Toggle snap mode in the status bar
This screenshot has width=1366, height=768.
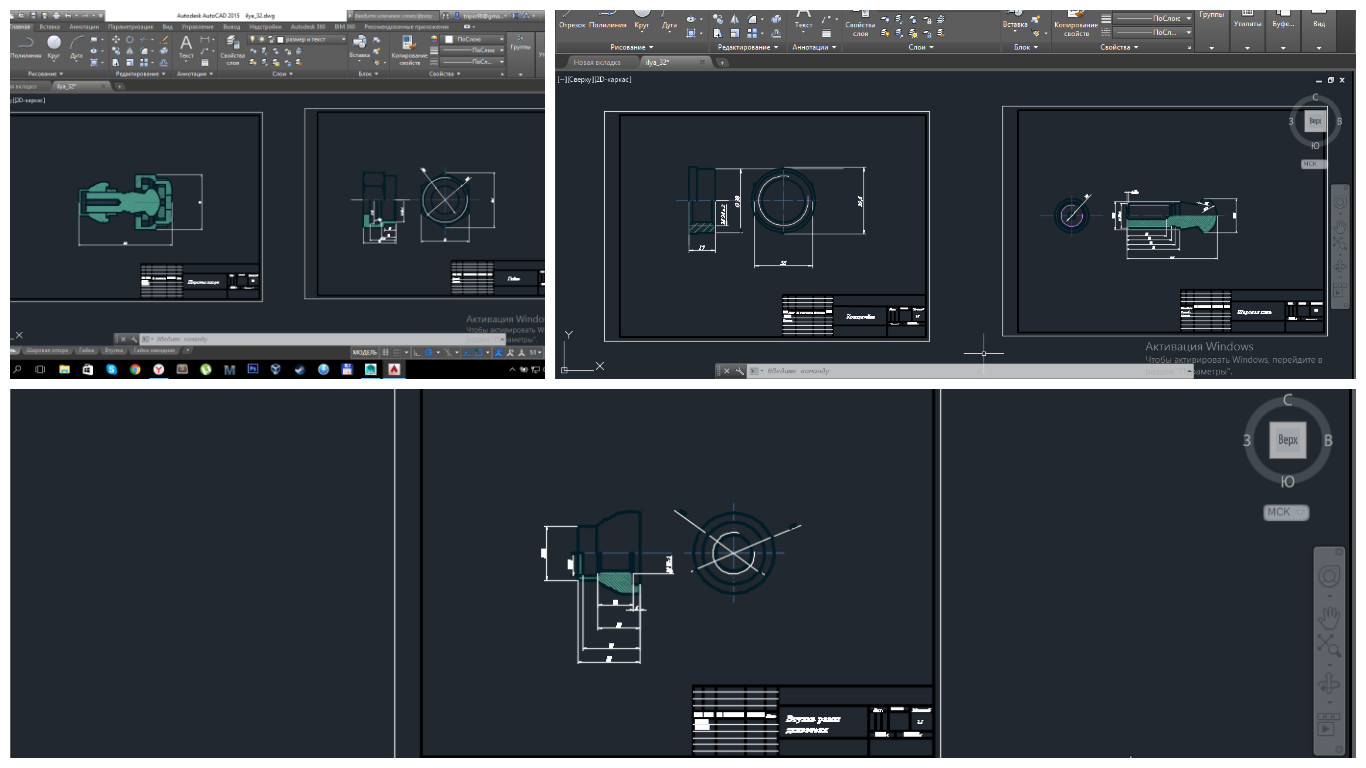pos(397,352)
